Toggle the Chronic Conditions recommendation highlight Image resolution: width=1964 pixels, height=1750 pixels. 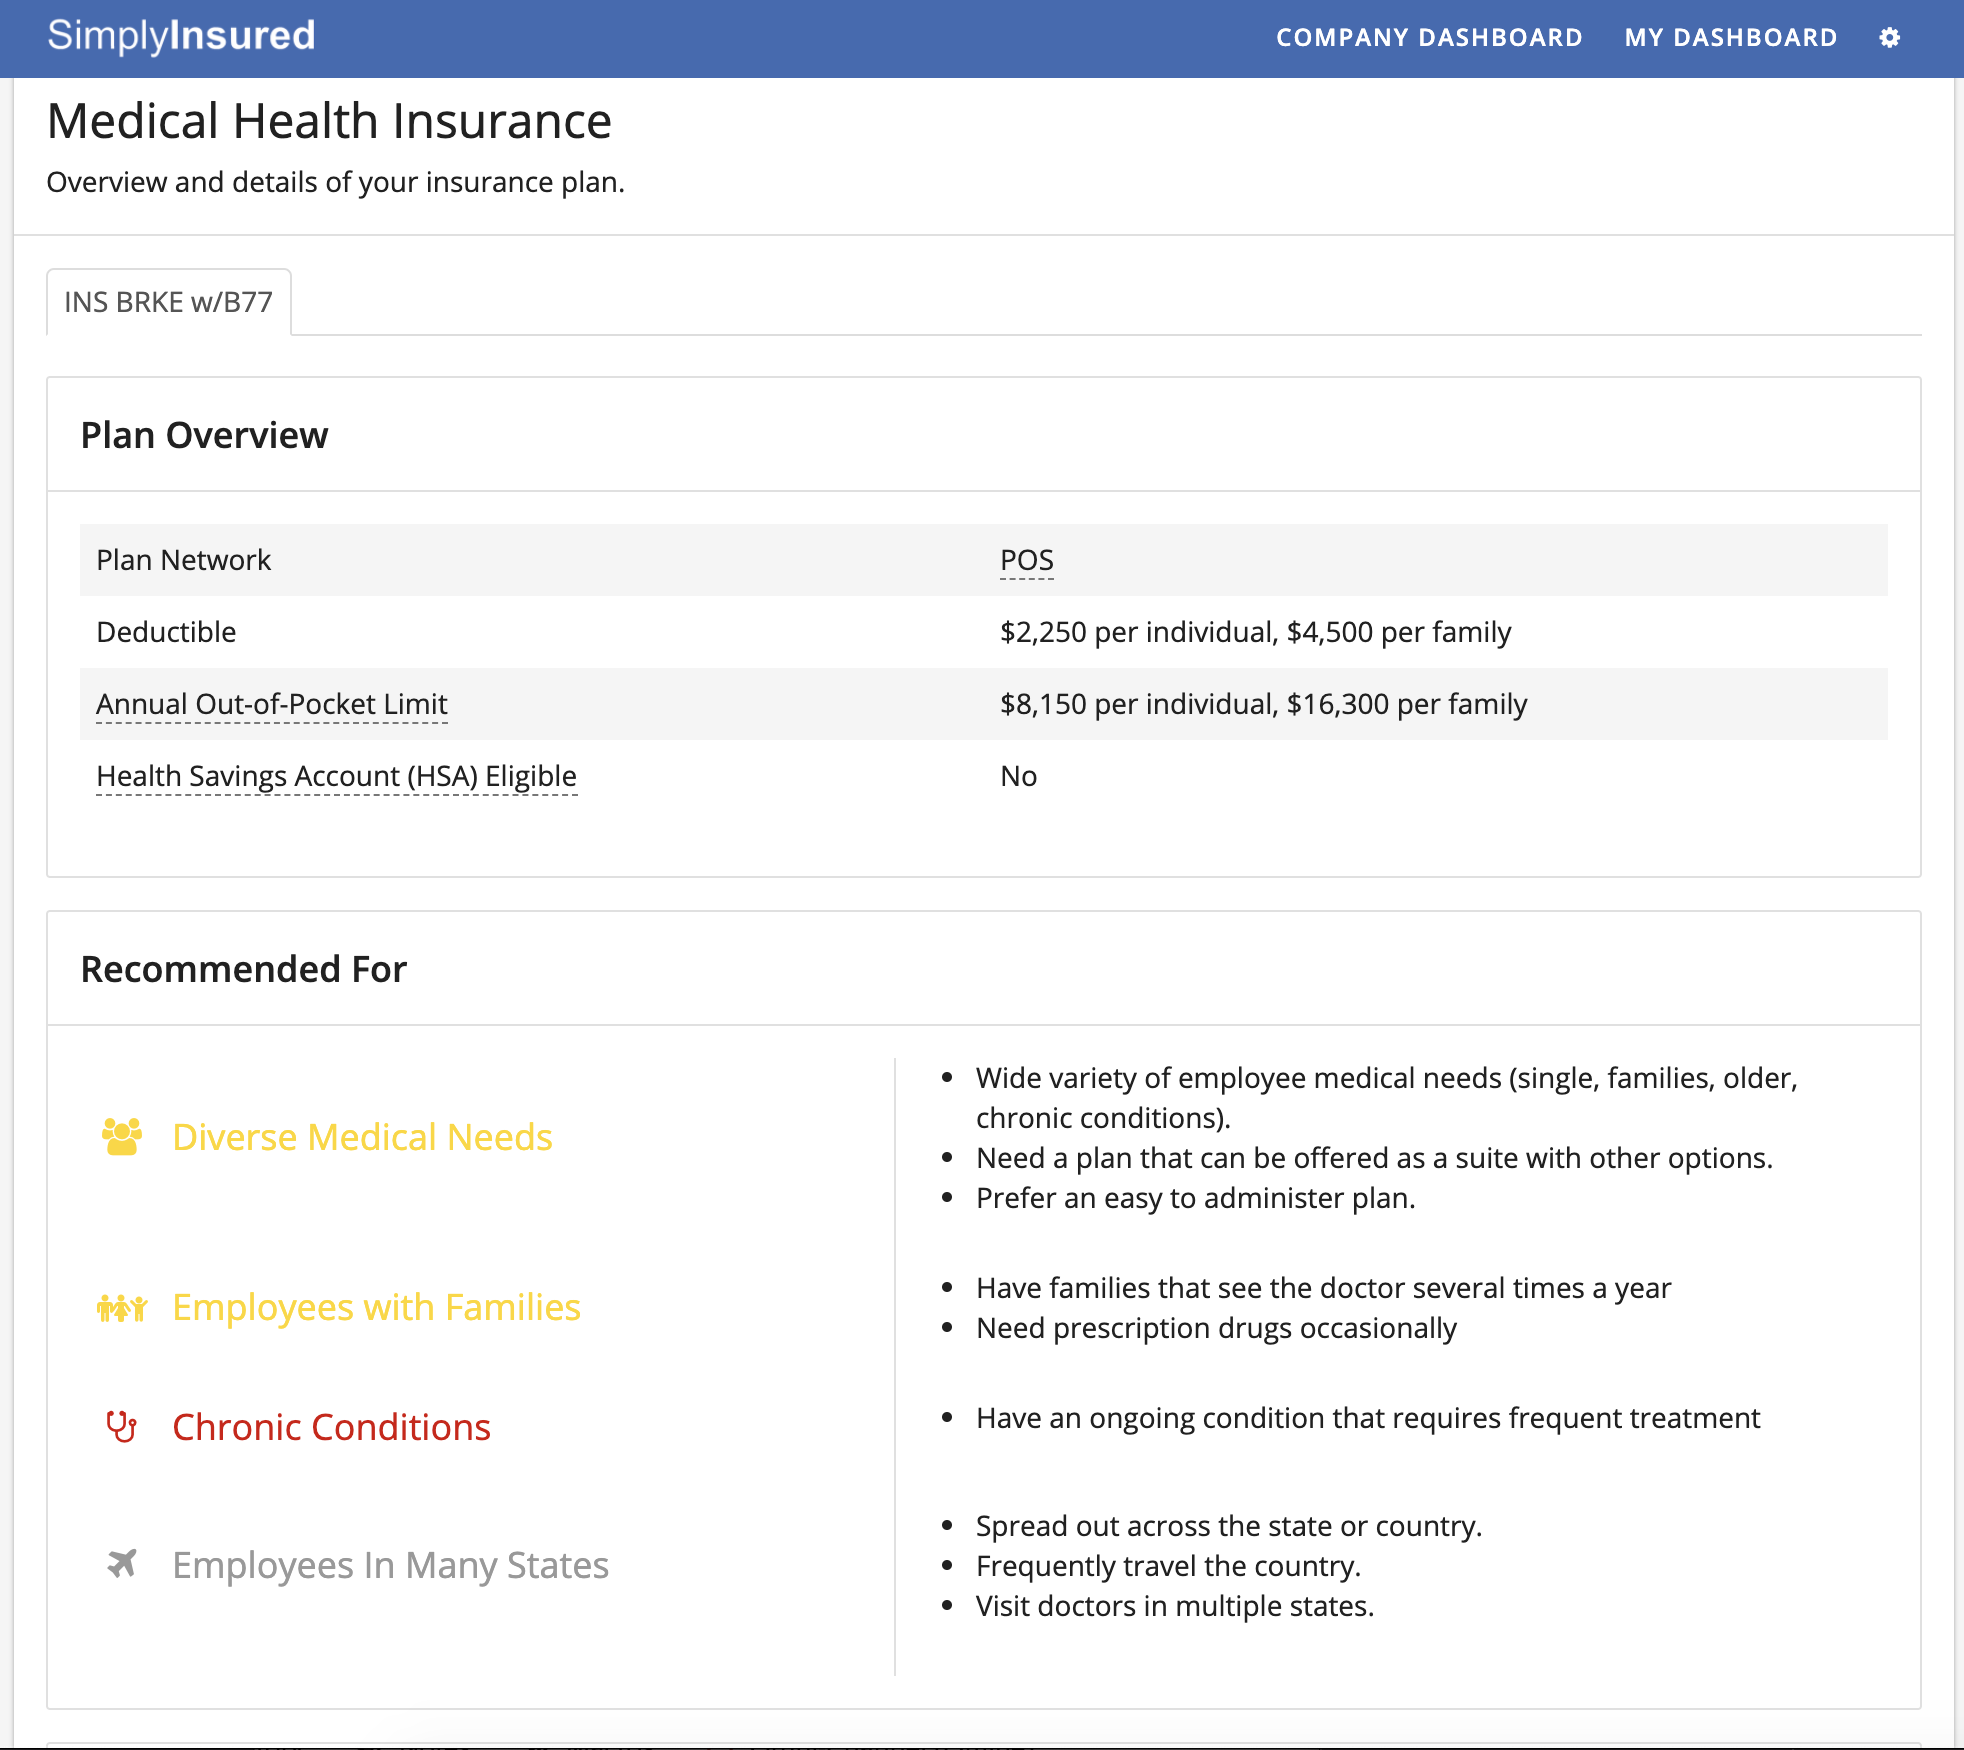[331, 1427]
